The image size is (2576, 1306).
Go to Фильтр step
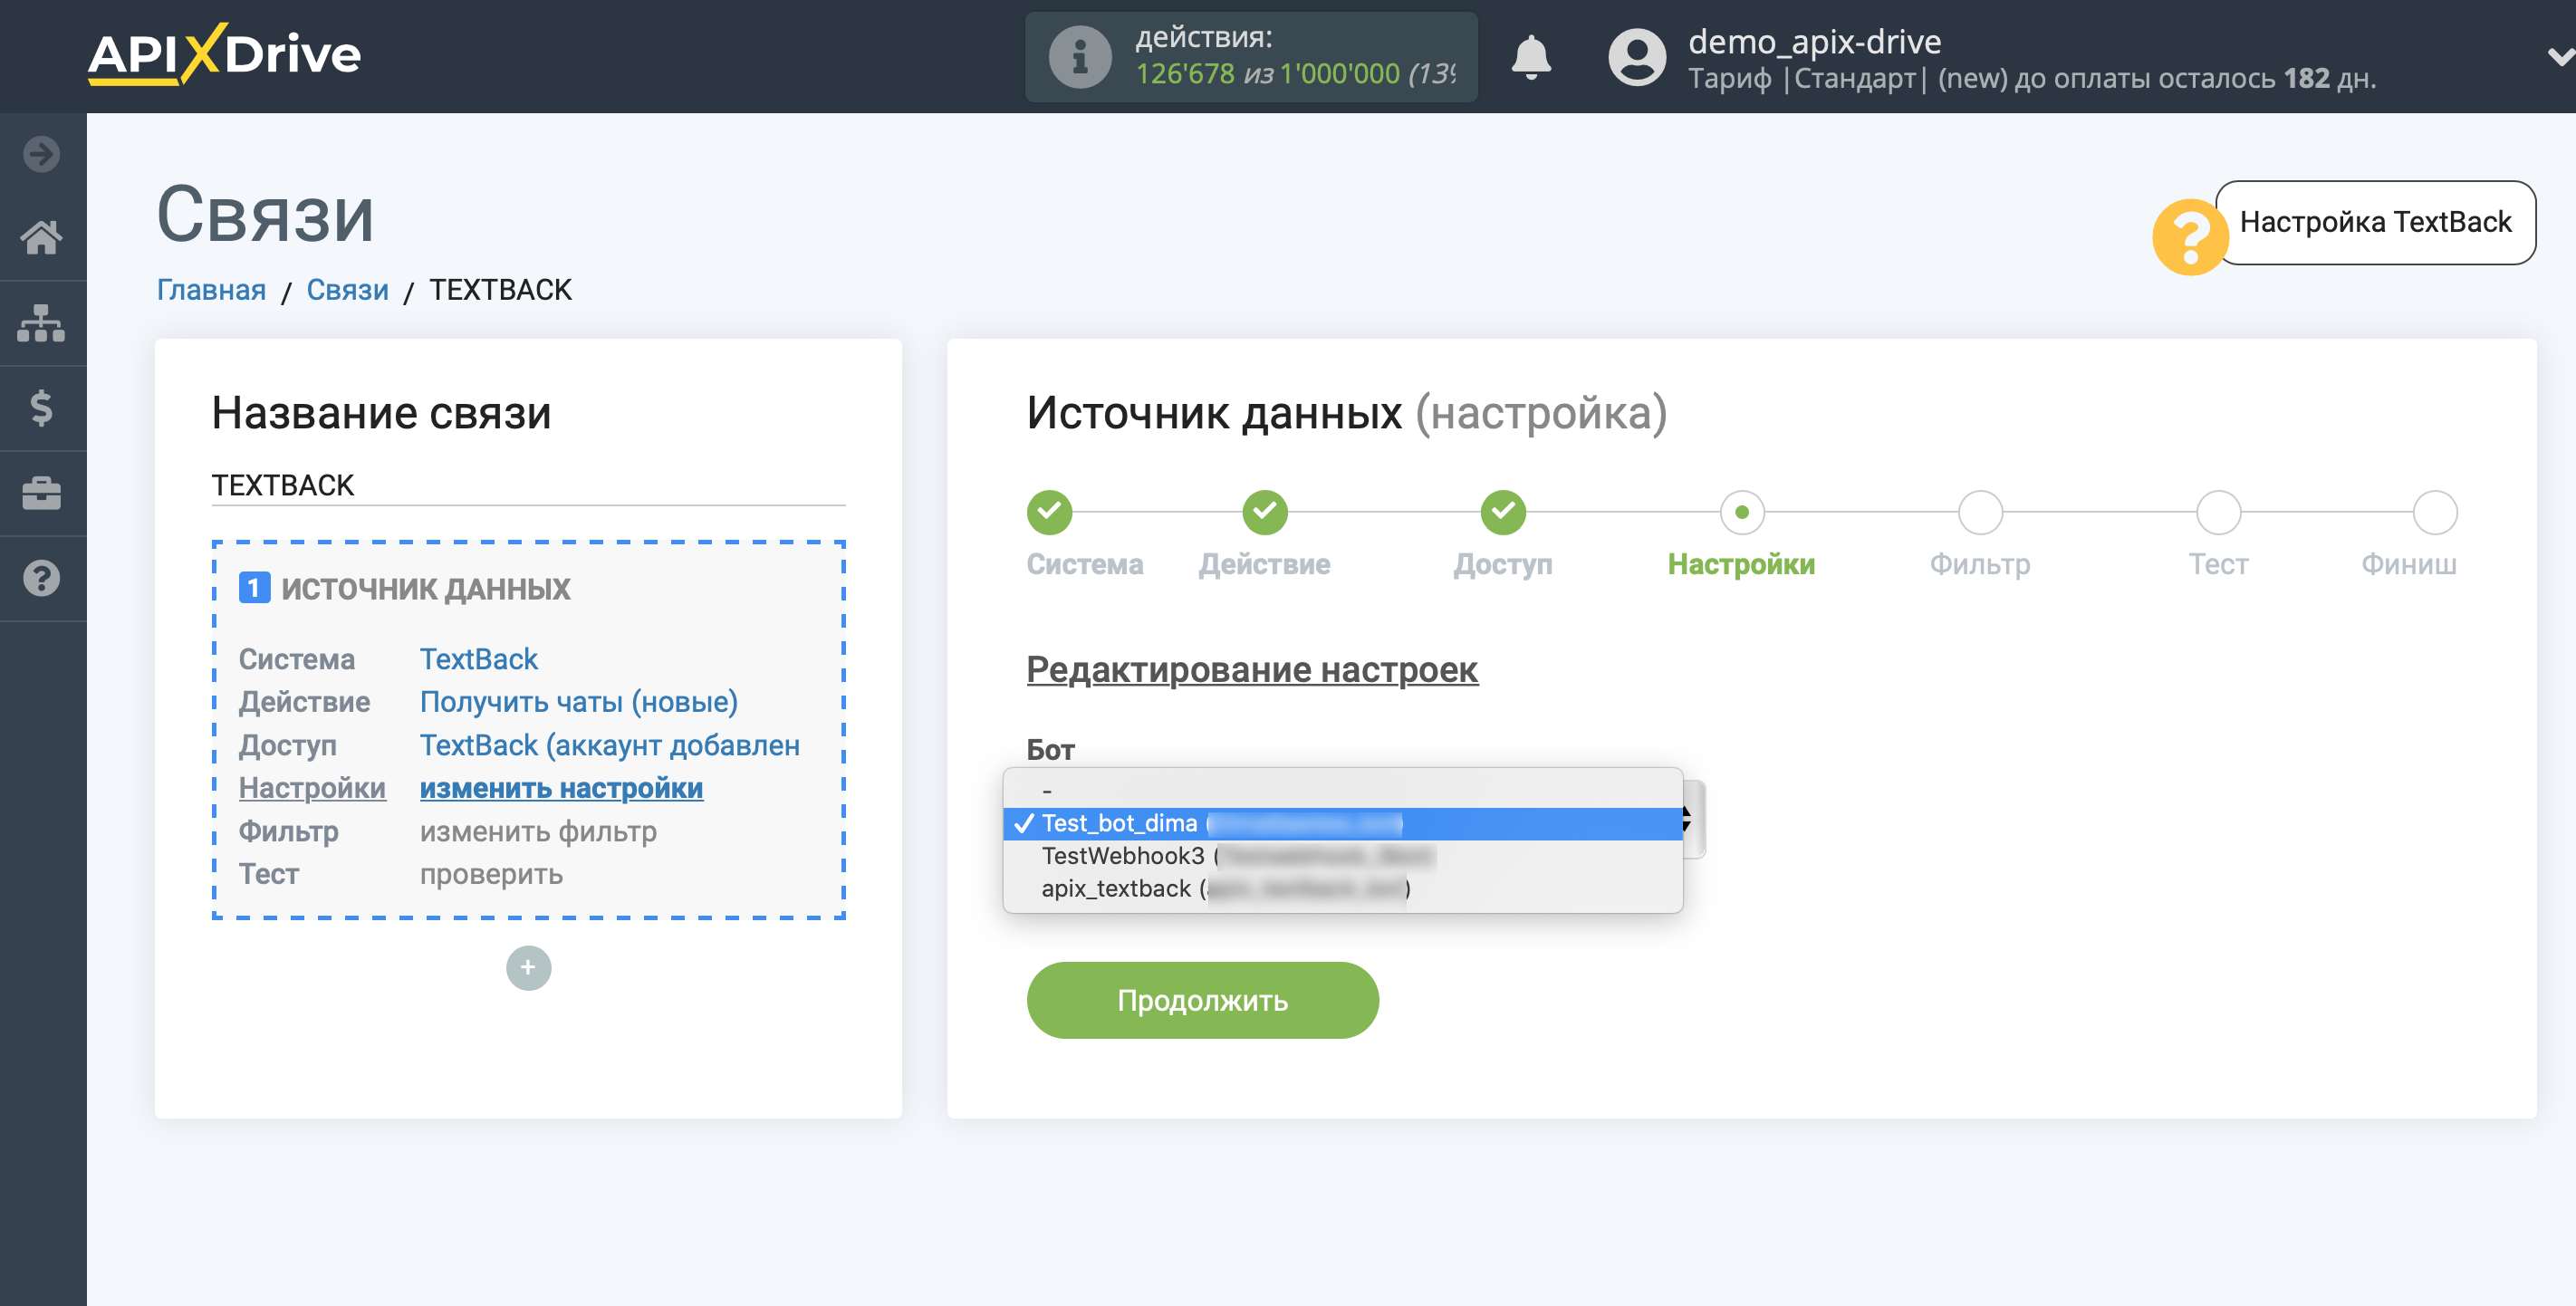tap(1980, 513)
